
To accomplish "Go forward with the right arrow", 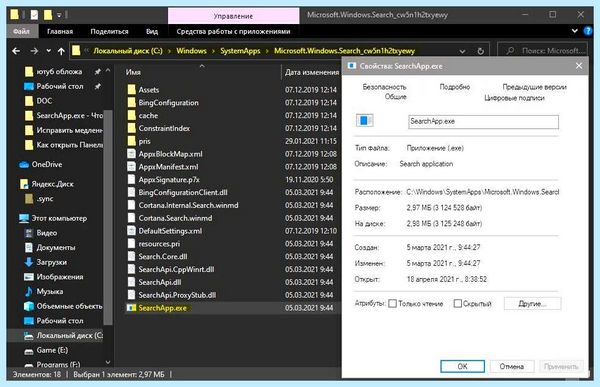I will [34, 51].
